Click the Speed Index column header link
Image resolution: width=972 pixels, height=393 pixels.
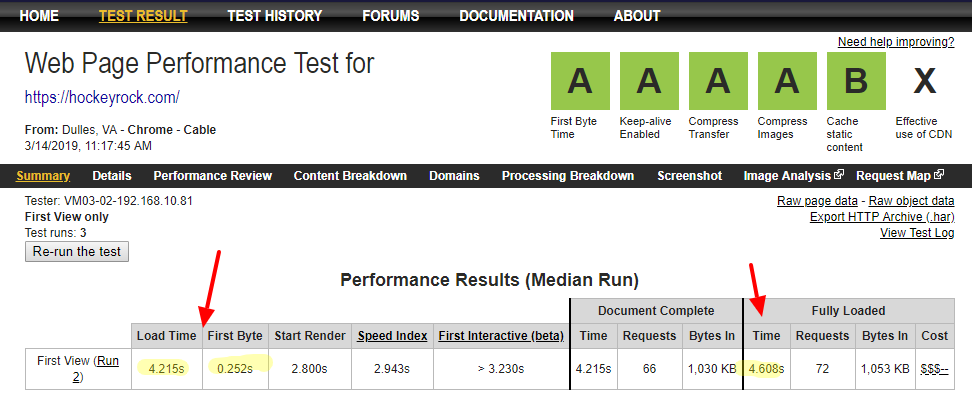coord(392,336)
